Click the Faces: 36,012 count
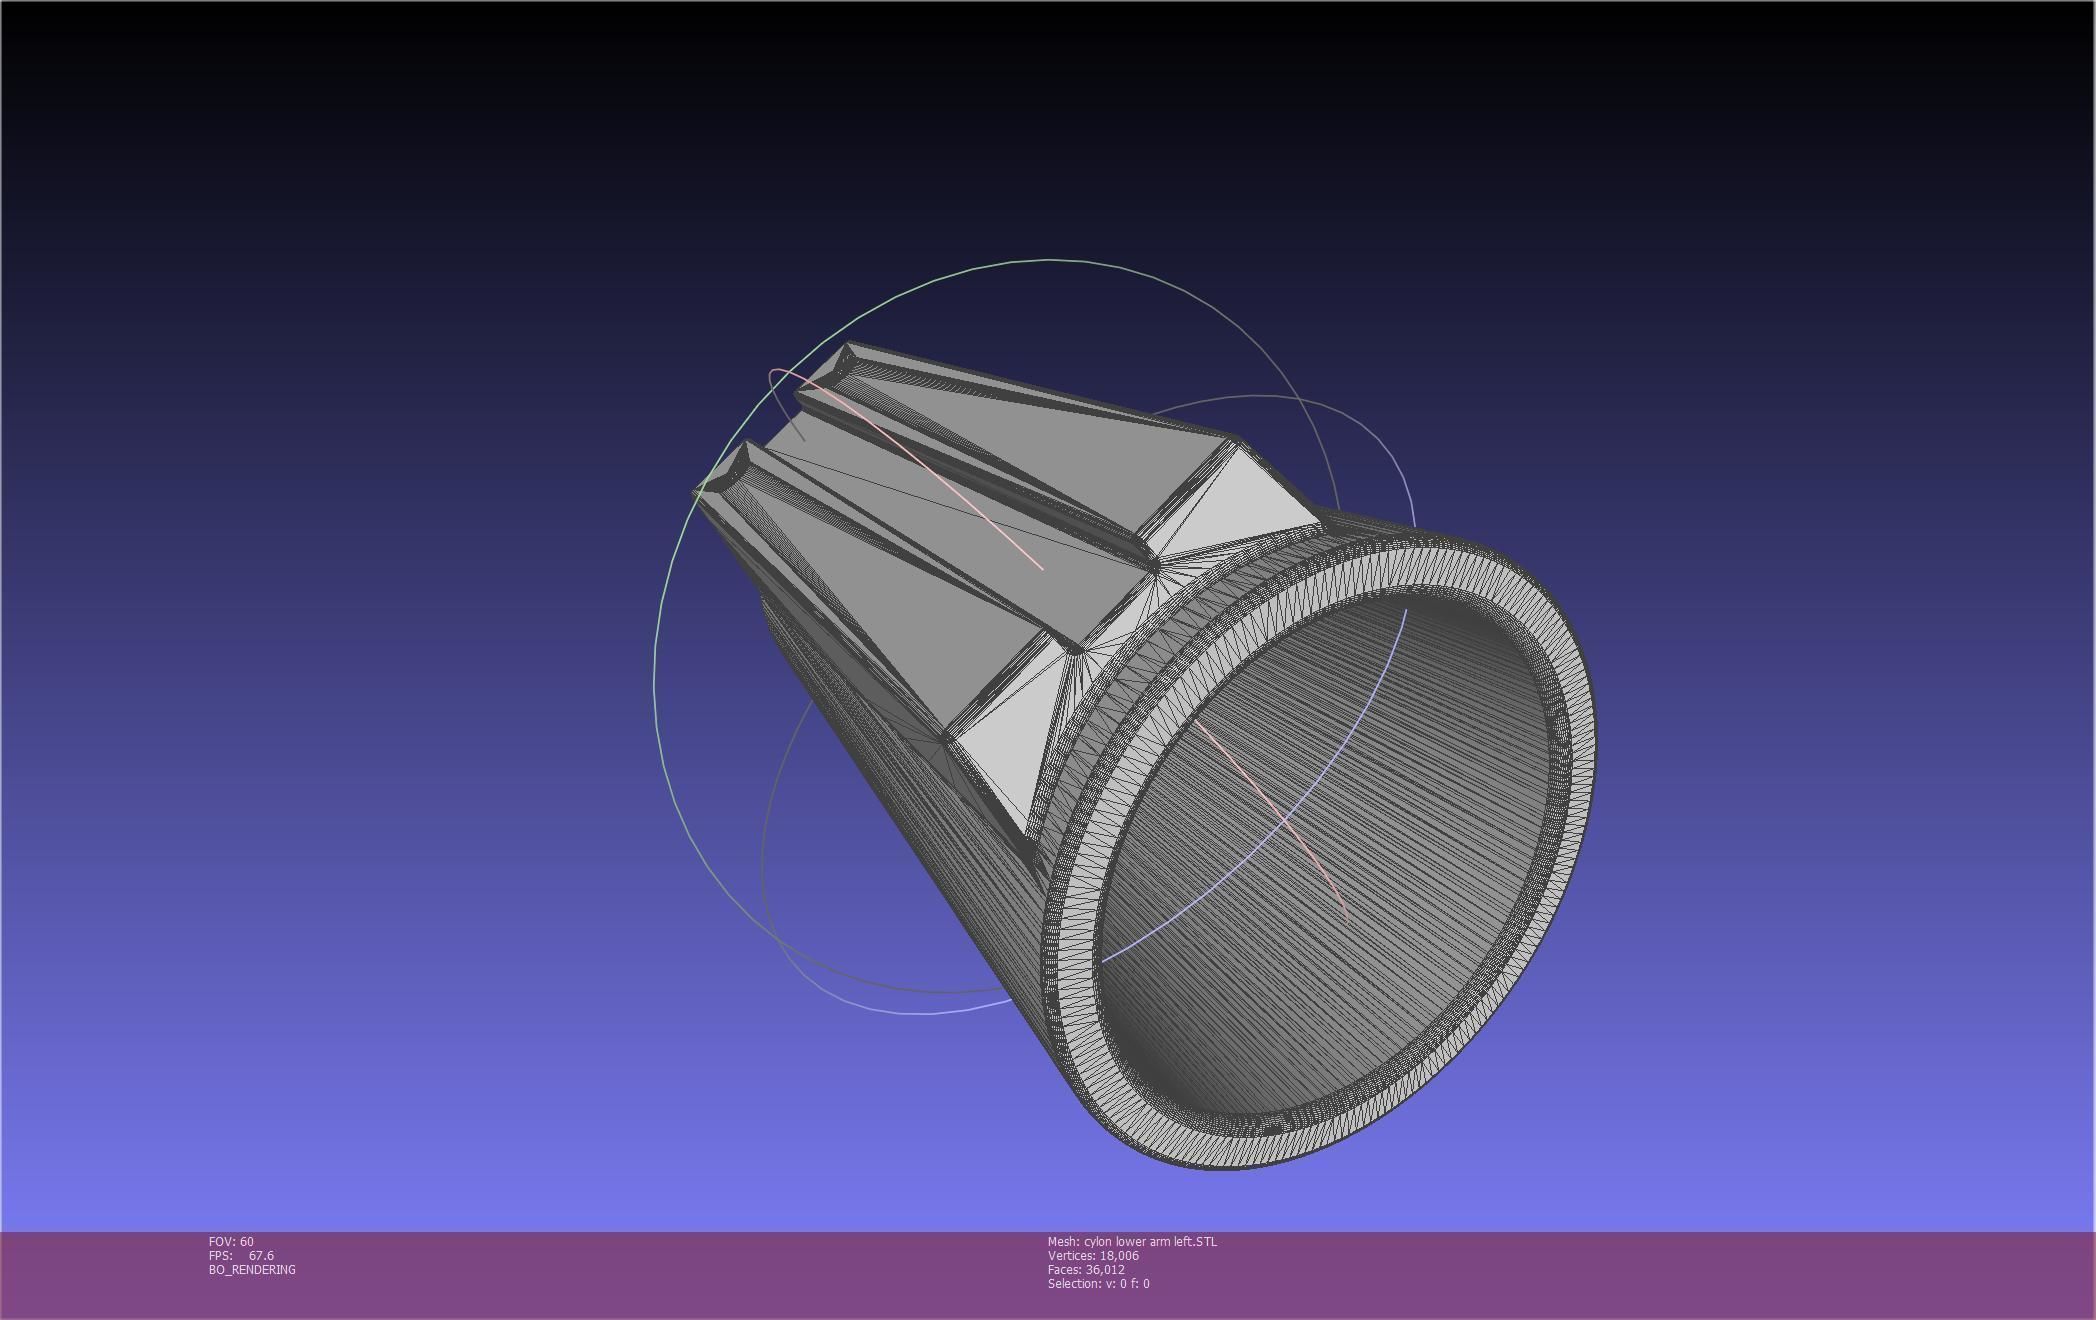Viewport: 2096px width, 1320px height. click(1086, 1269)
